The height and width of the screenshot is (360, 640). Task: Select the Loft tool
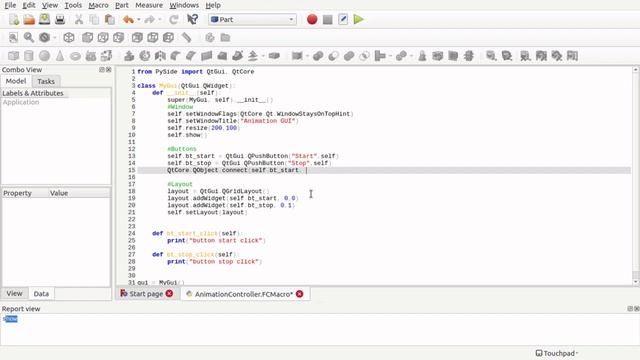(222, 56)
